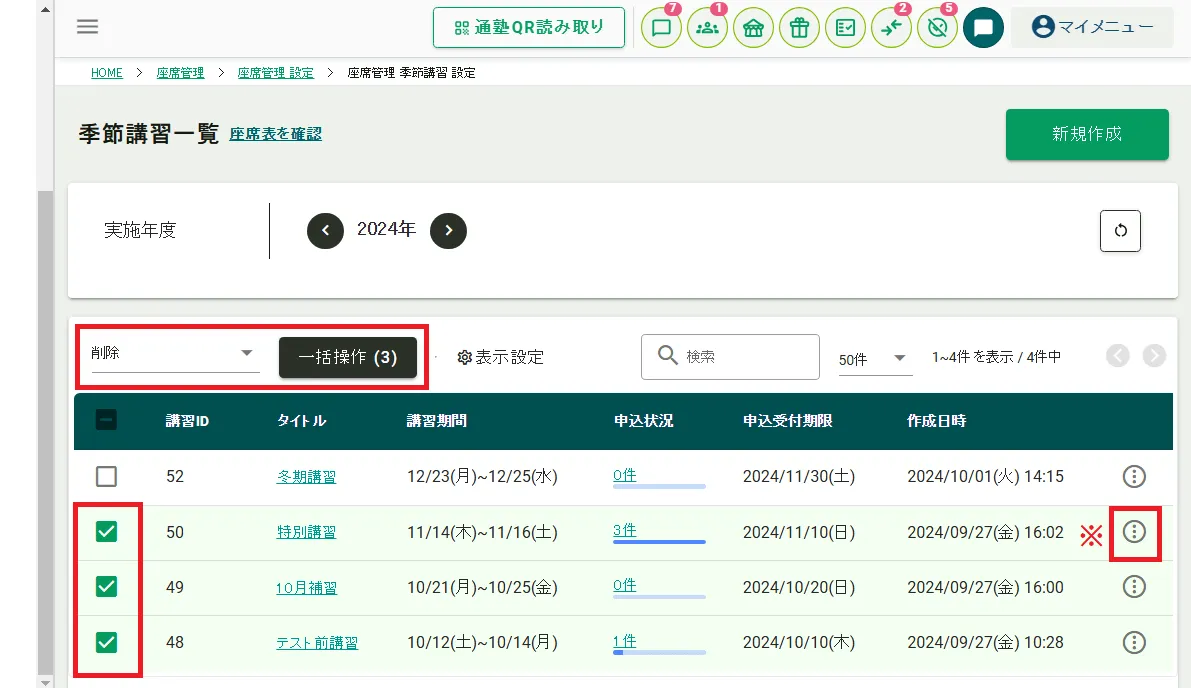Uncheck the checkbox for 講習ID 50
The height and width of the screenshot is (688, 1191).
(x=106, y=532)
